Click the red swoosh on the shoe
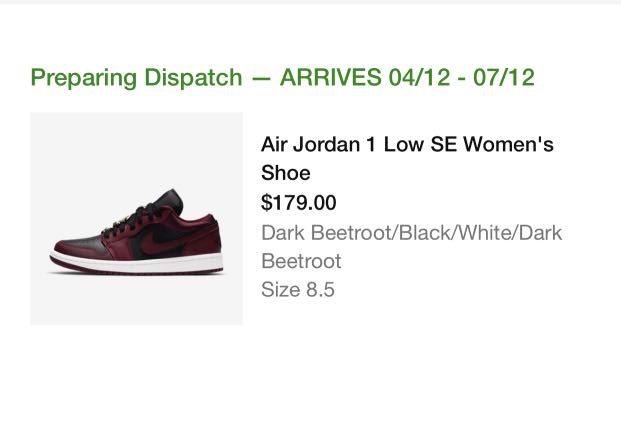Screen dimensions: 621x427 [164, 242]
